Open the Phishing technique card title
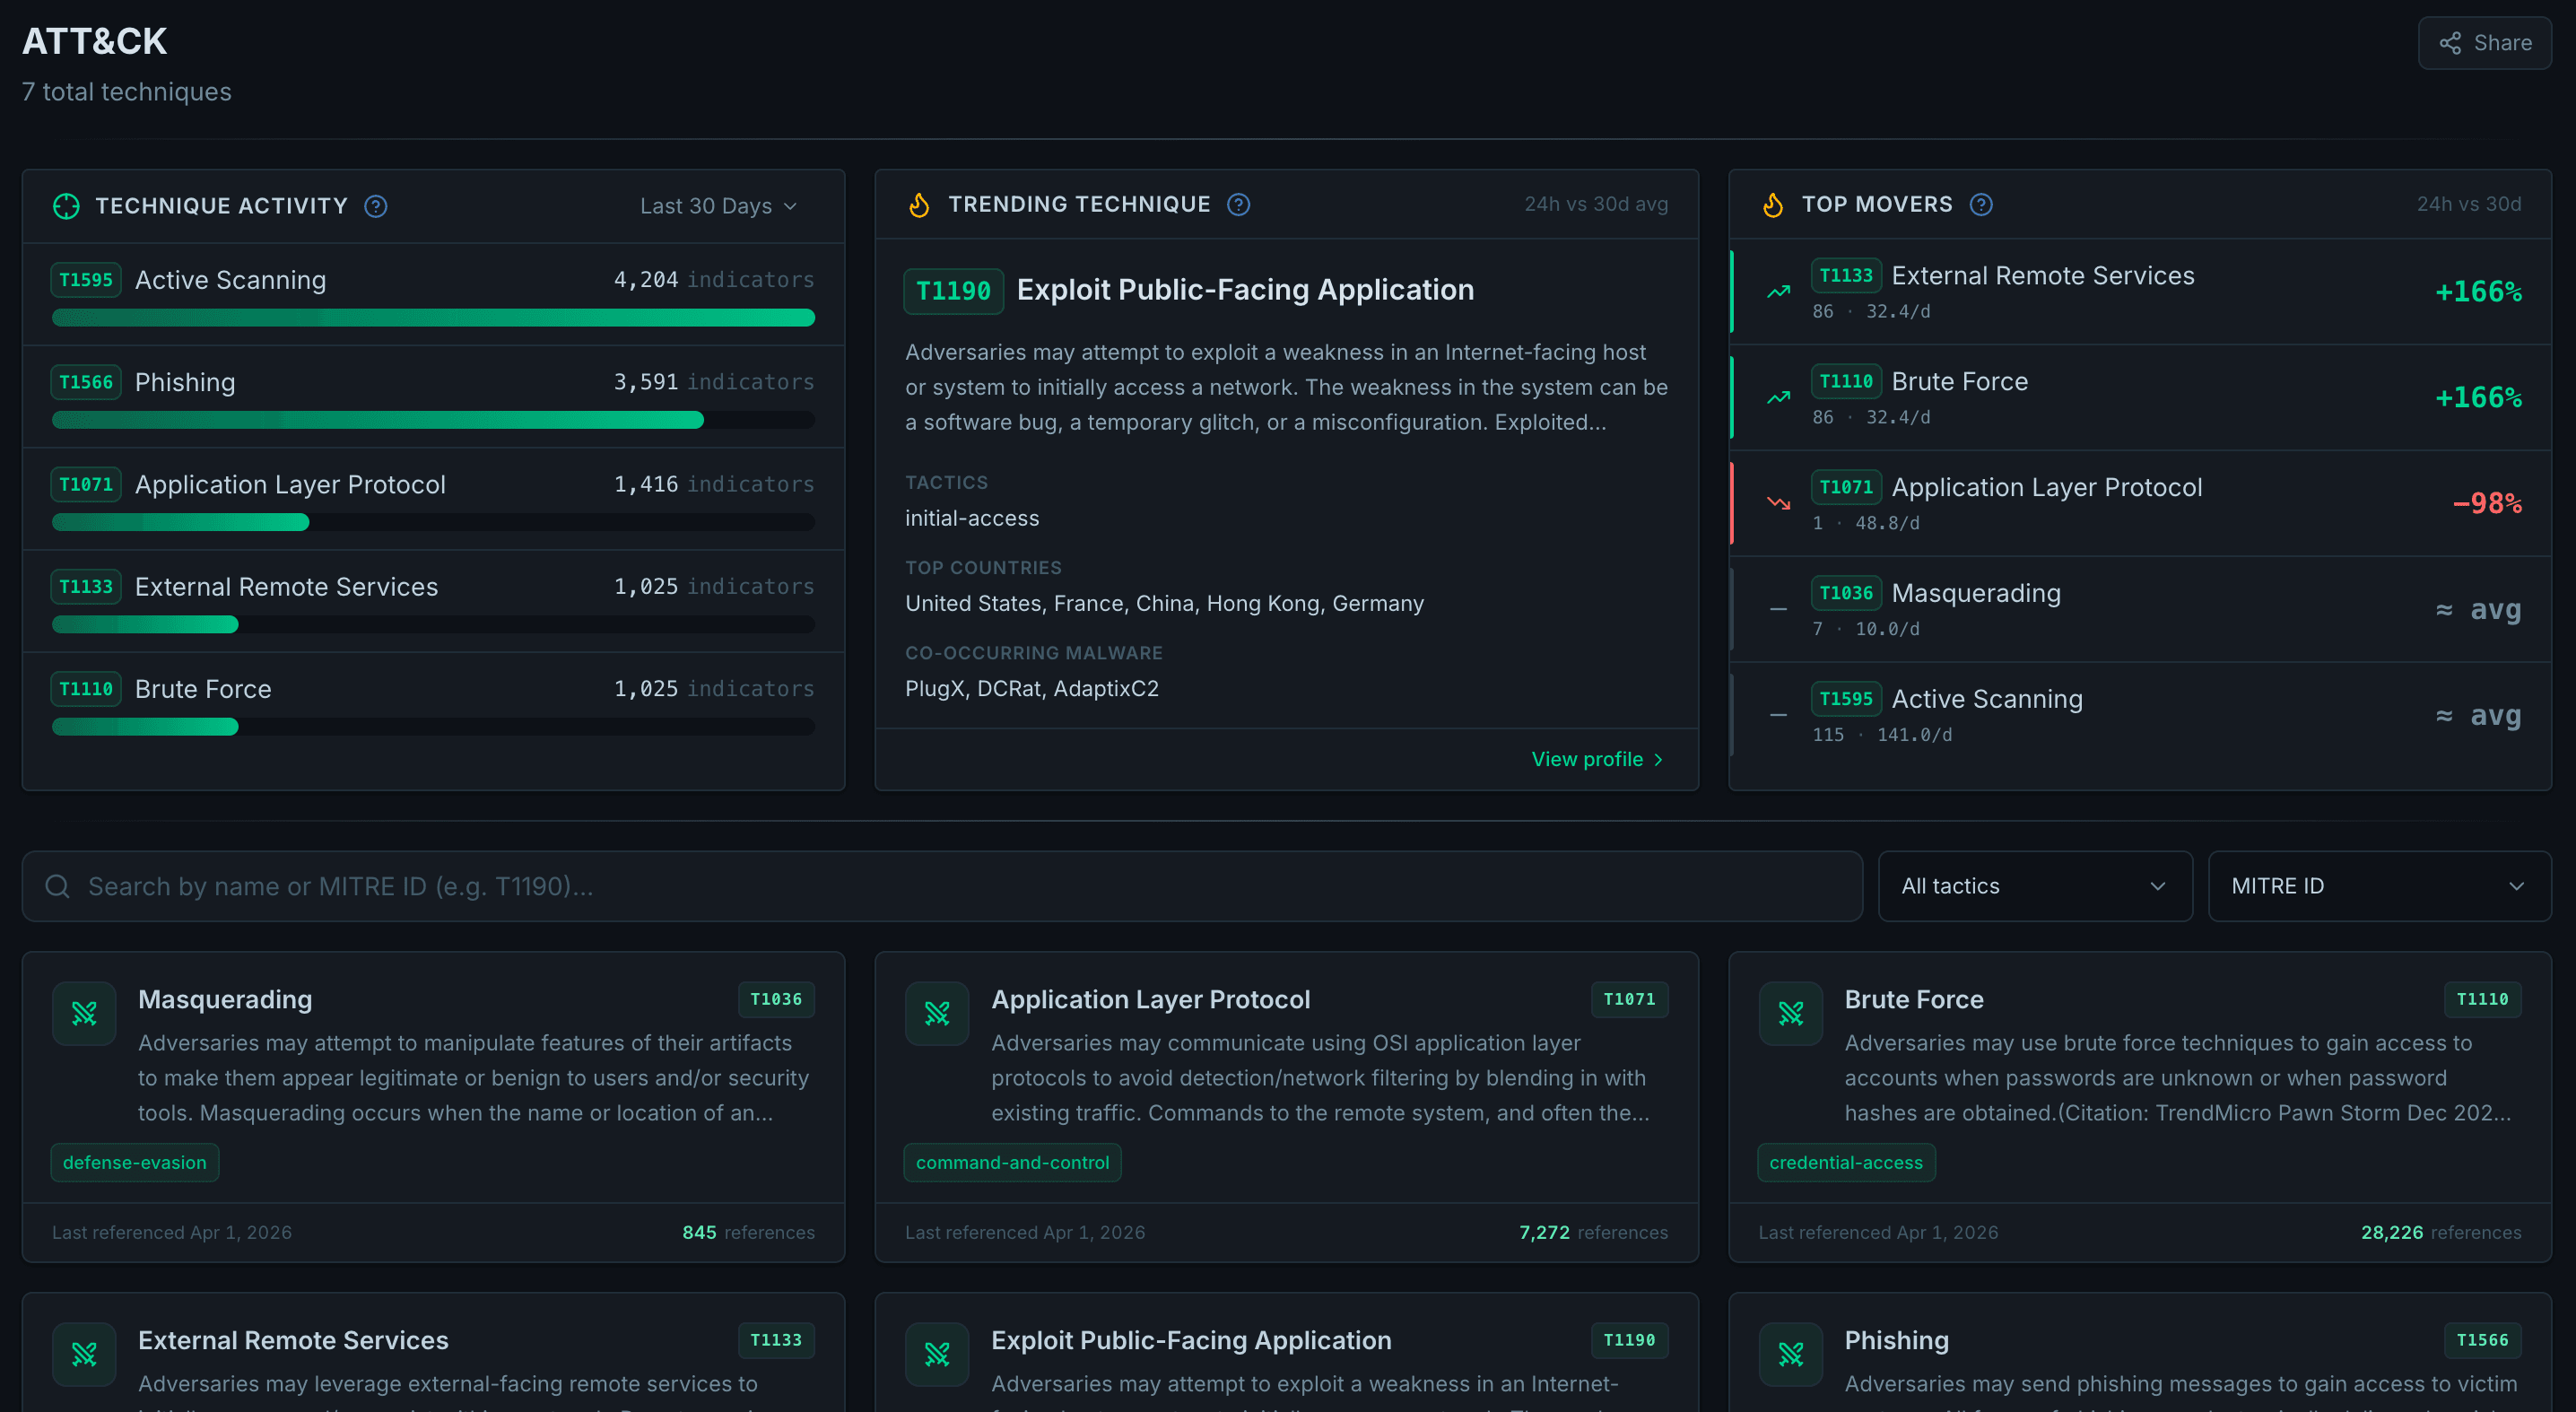 coord(1896,1340)
